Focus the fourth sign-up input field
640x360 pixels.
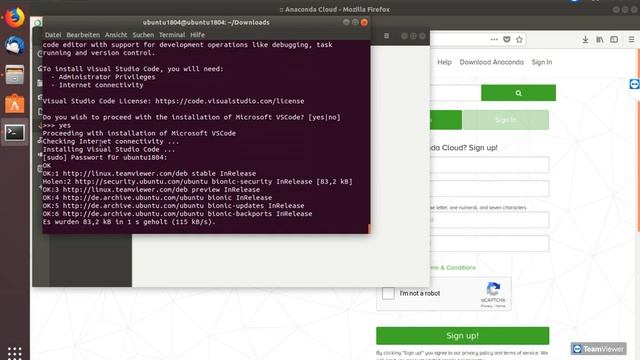489,244
